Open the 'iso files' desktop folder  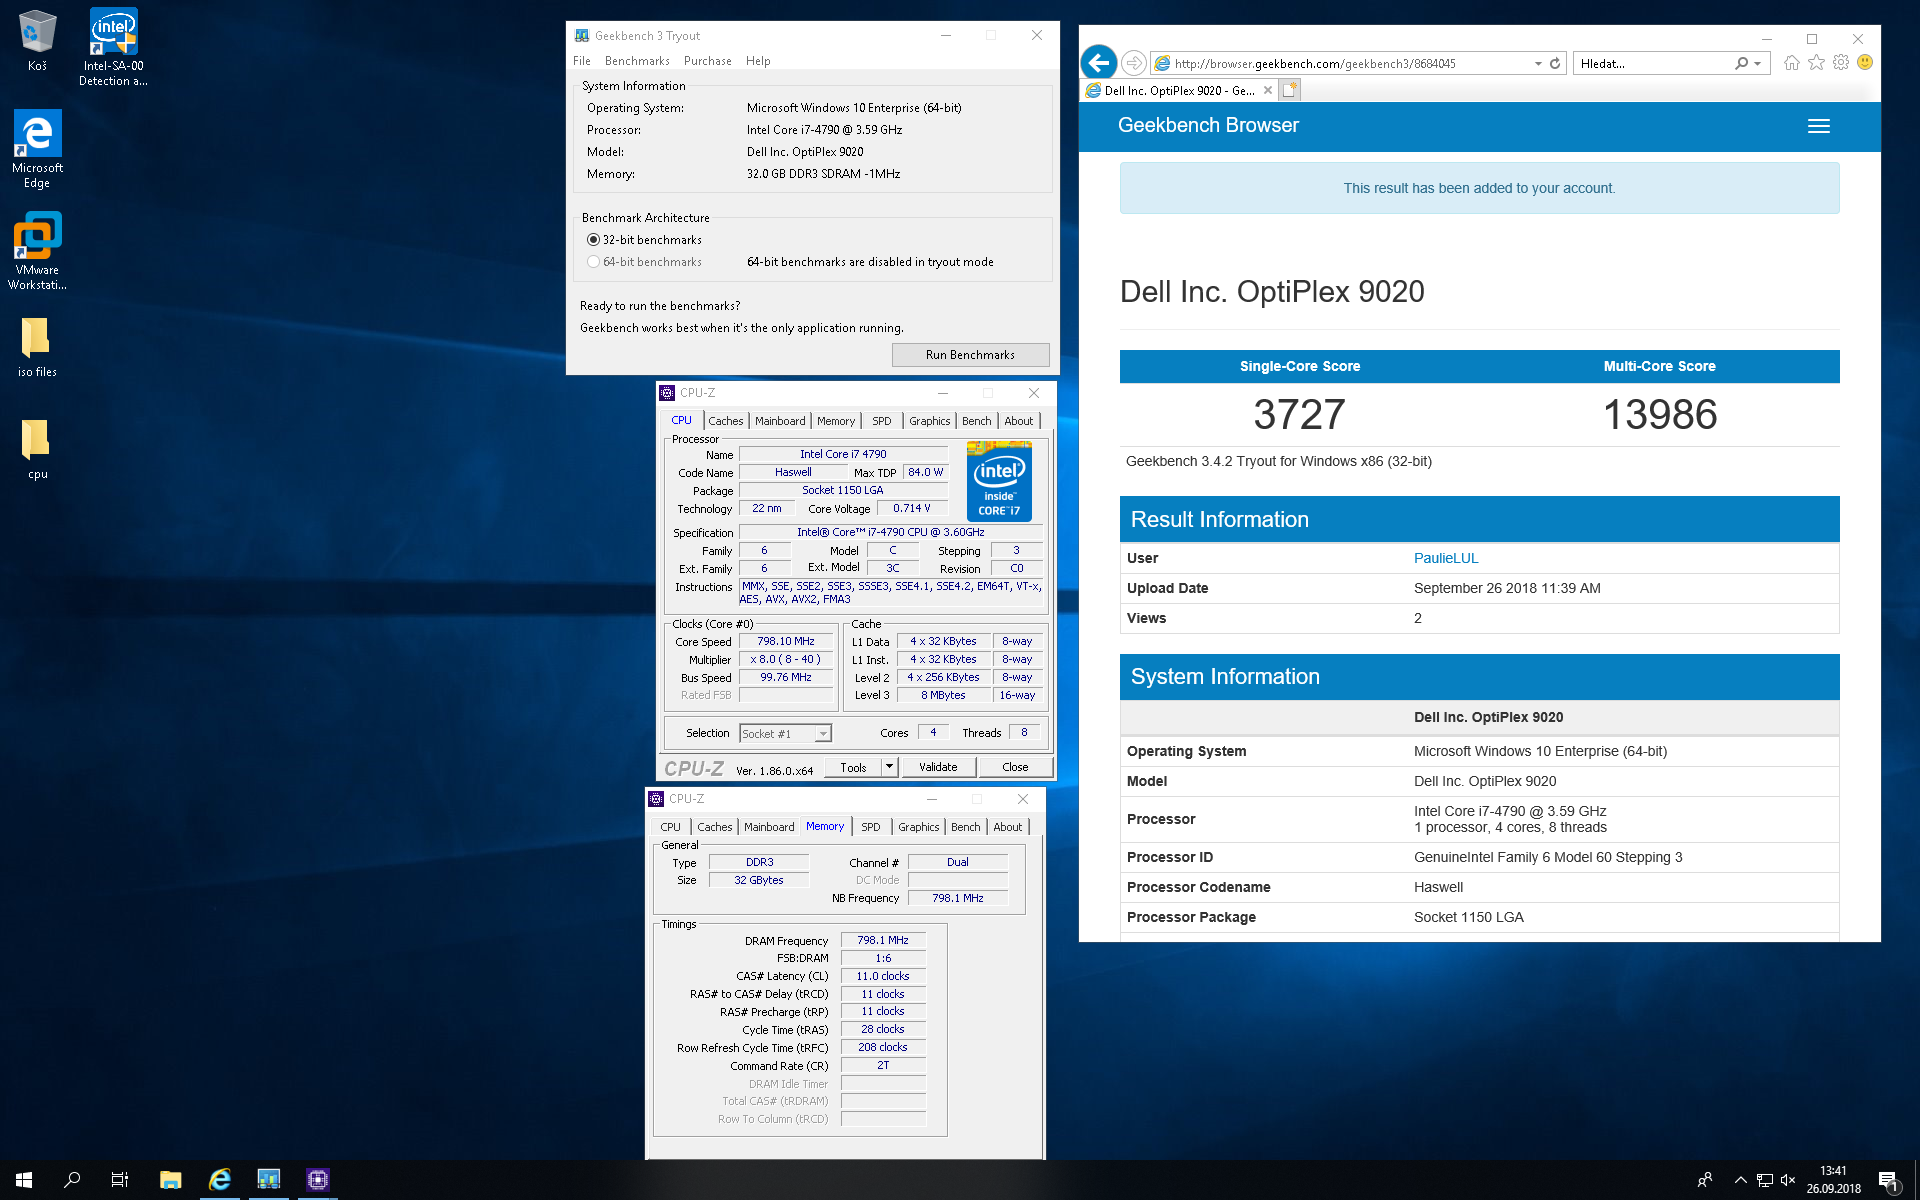(37, 346)
